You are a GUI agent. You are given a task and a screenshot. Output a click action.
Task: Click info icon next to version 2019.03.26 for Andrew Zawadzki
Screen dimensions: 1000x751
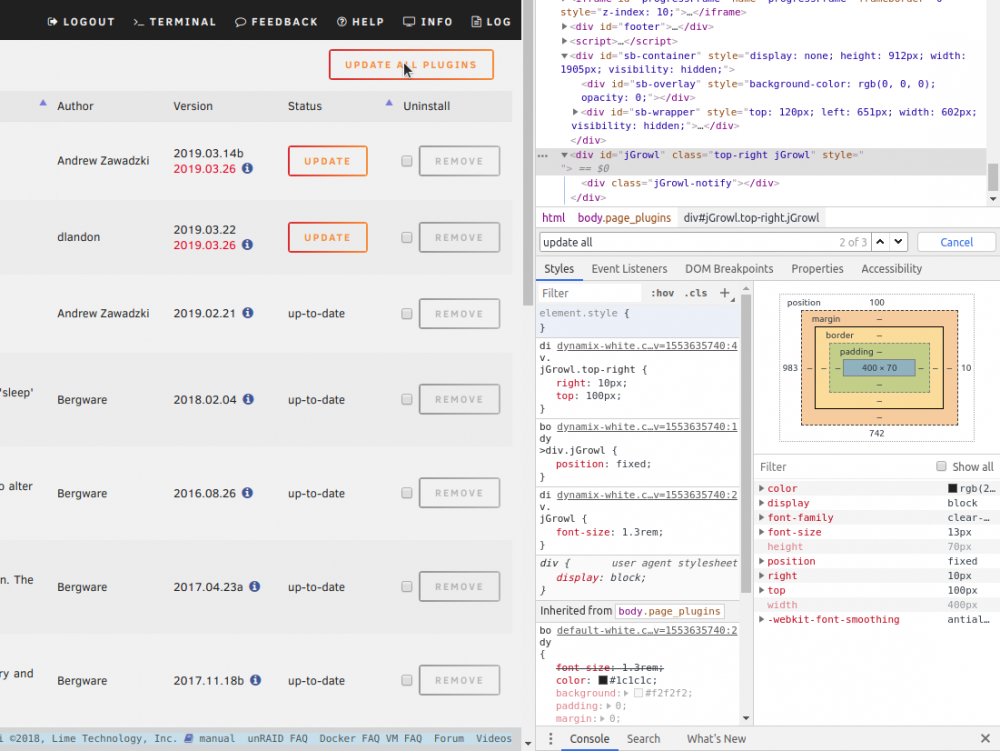pos(247,168)
